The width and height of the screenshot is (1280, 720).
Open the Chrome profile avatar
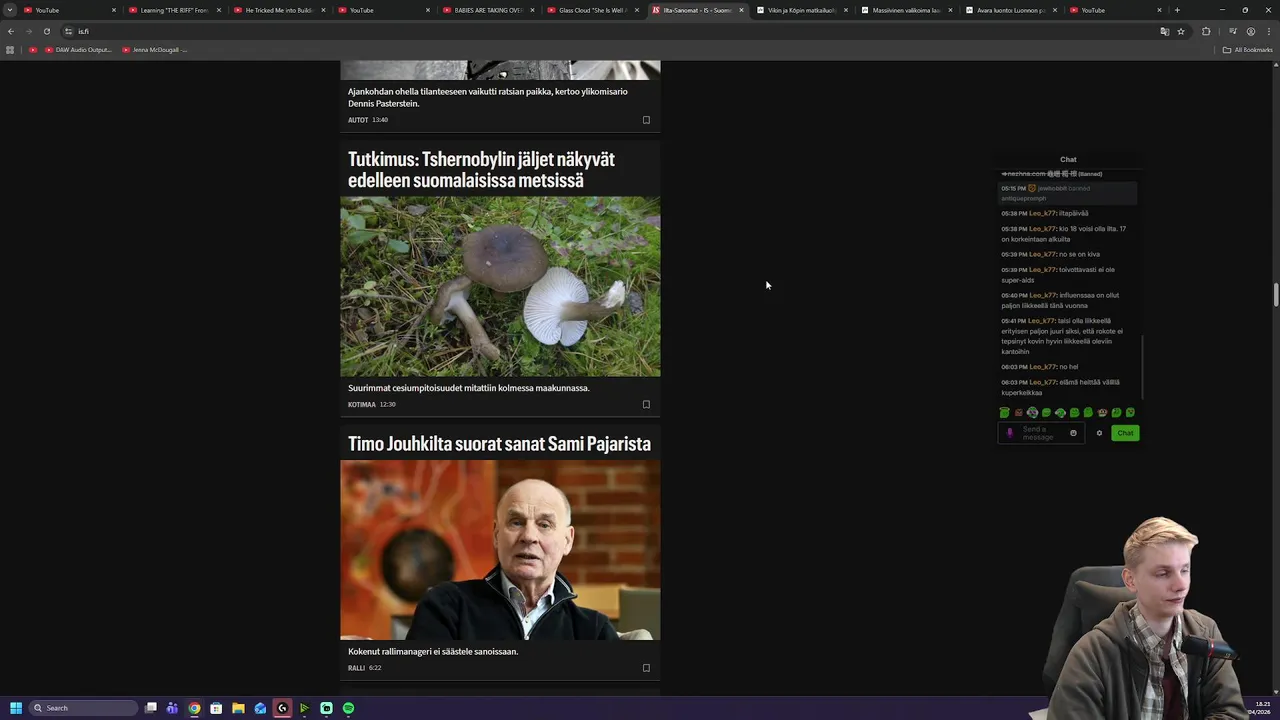click(x=1250, y=31)
